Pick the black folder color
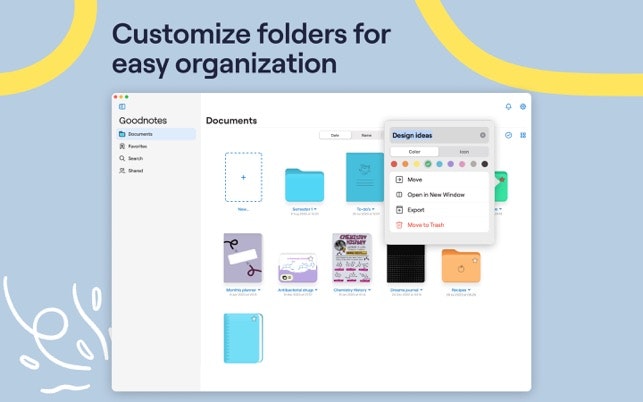This screenshot has height=402, width=643. point(485,164)
